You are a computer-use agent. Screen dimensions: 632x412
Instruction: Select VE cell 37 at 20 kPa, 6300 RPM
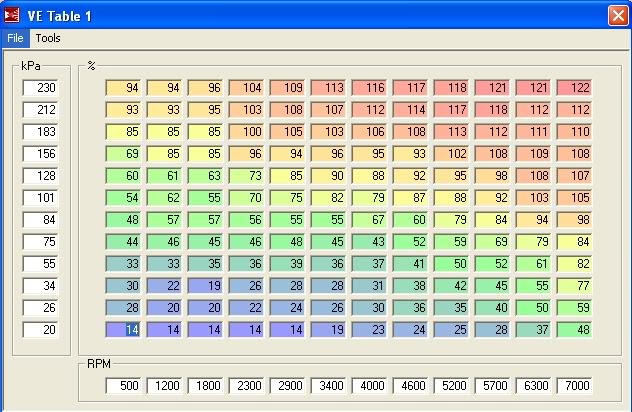[534, 330]
